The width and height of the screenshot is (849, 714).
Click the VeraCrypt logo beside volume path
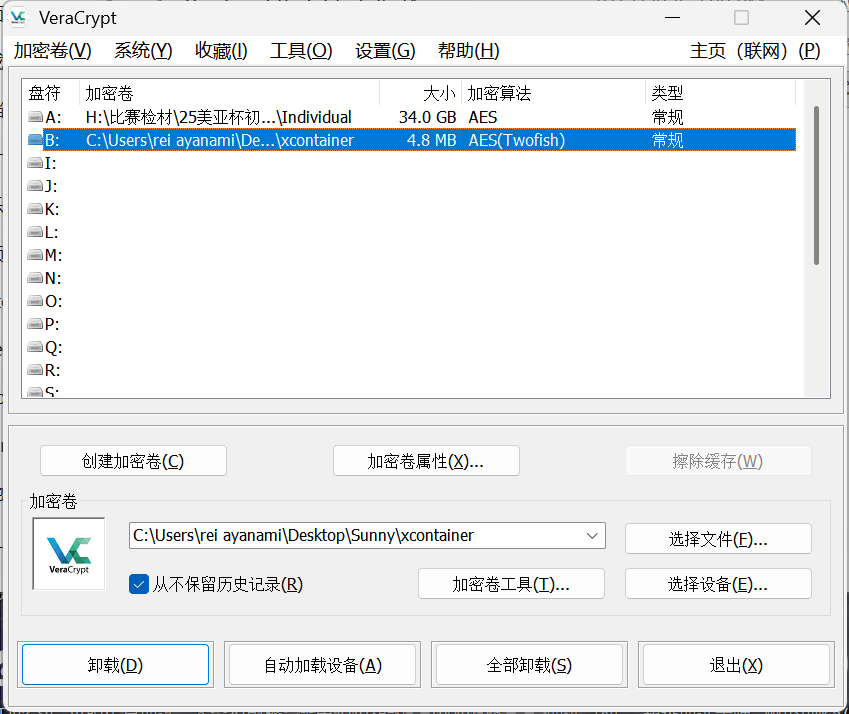click(x=69, y=554)
